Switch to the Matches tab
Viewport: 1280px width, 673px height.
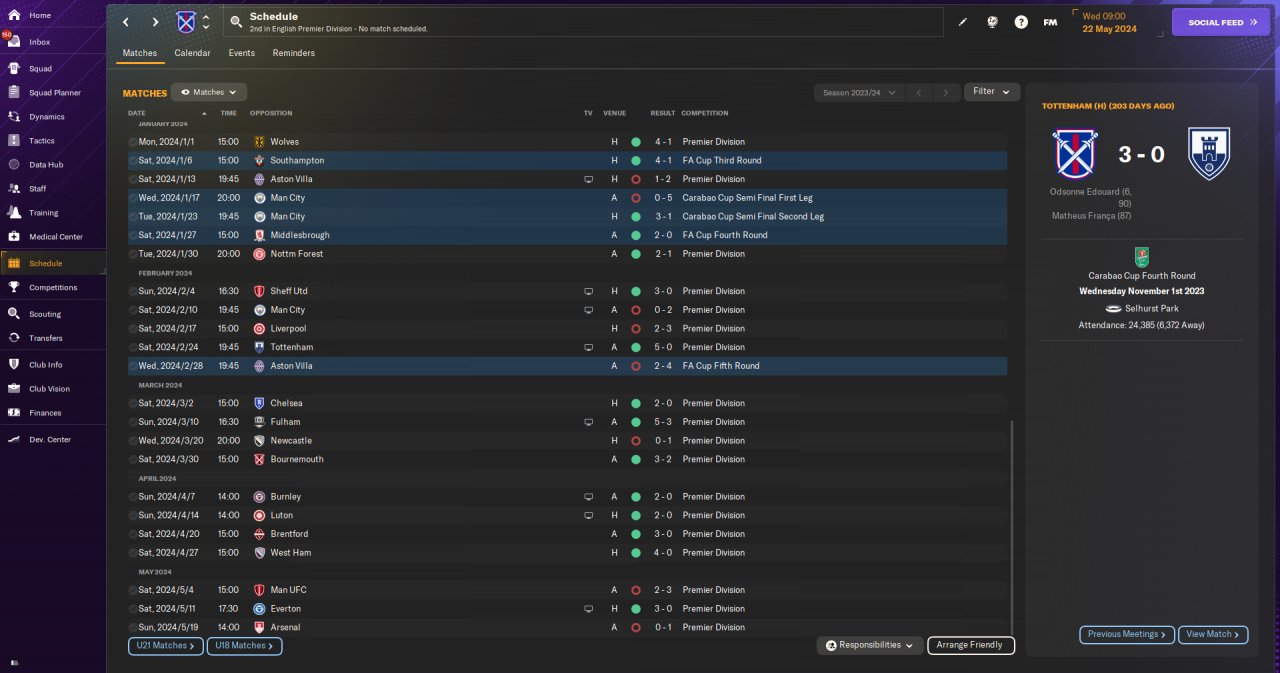(x=140, y=53)
